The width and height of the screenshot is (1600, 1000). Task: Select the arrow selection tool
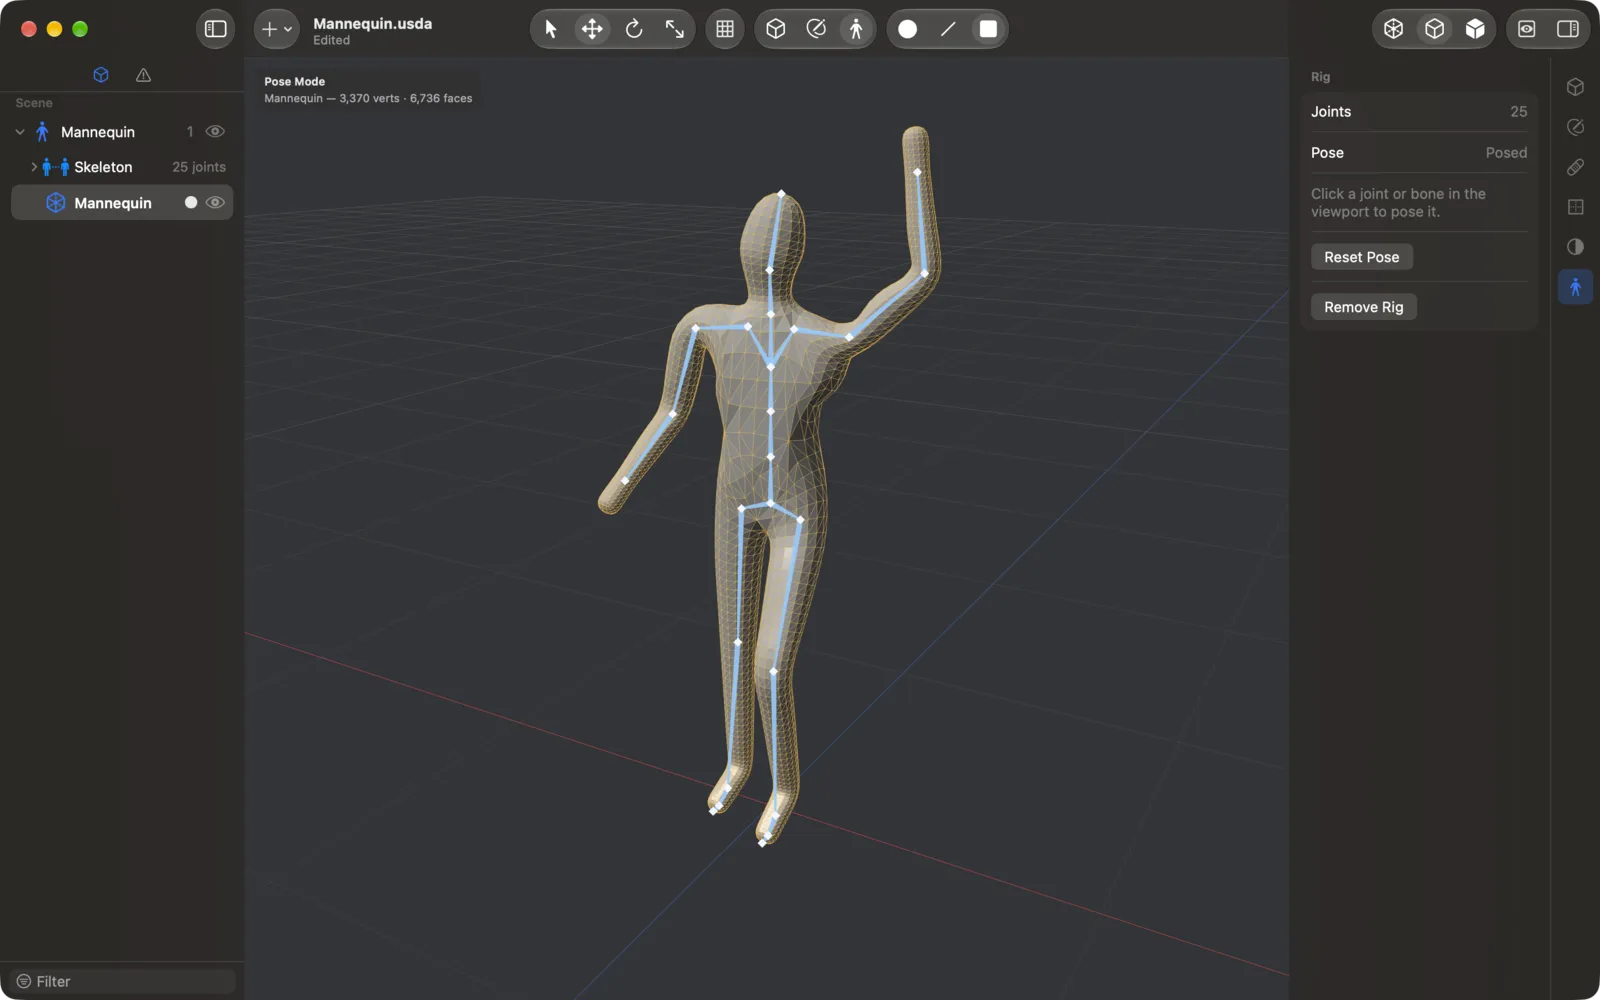pos(551,29)
